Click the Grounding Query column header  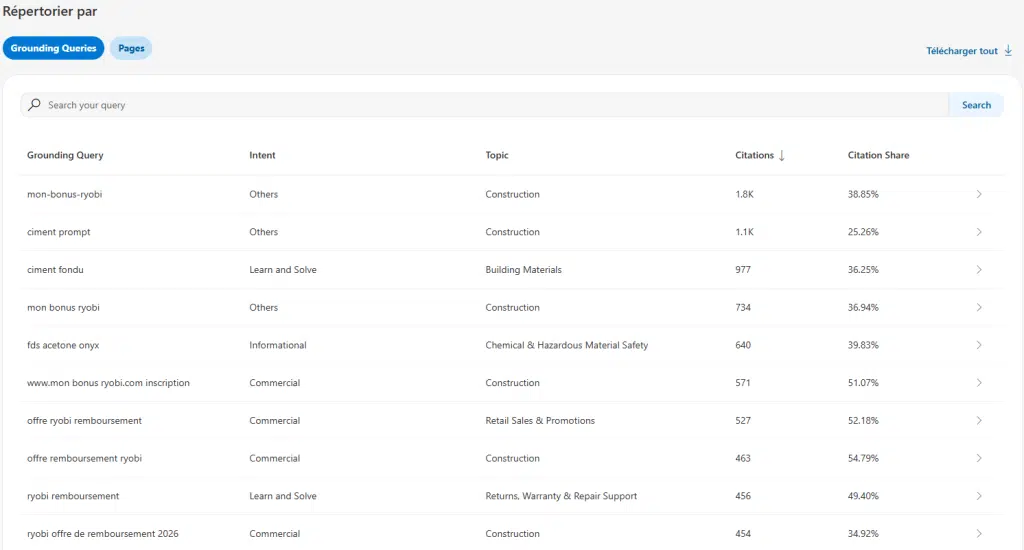(65, 155)
